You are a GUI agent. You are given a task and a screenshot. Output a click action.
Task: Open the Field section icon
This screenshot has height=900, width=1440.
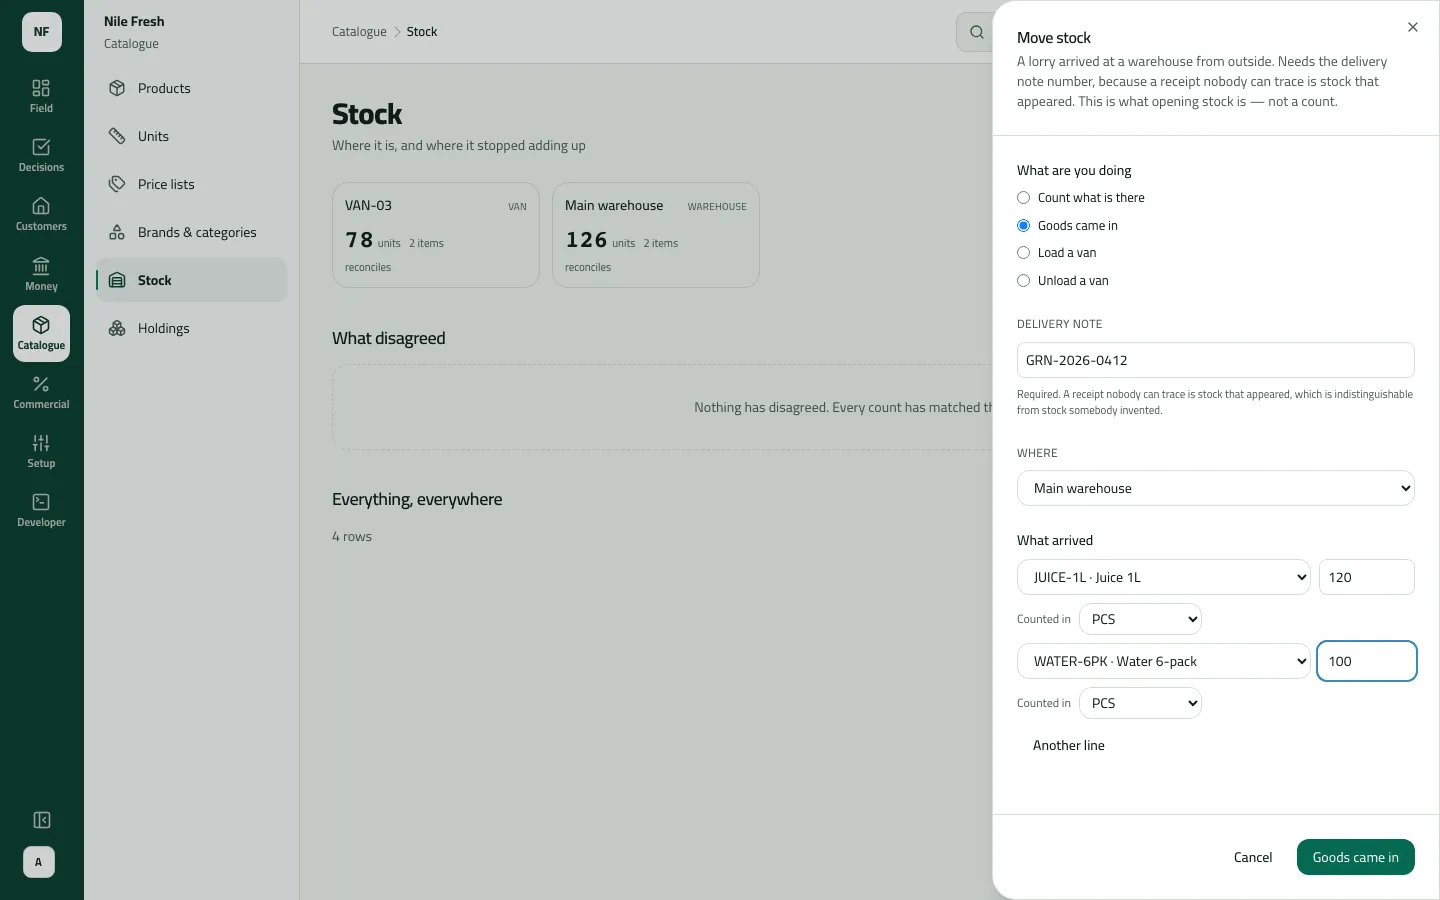pyautogui.click(x=41, y=96)
